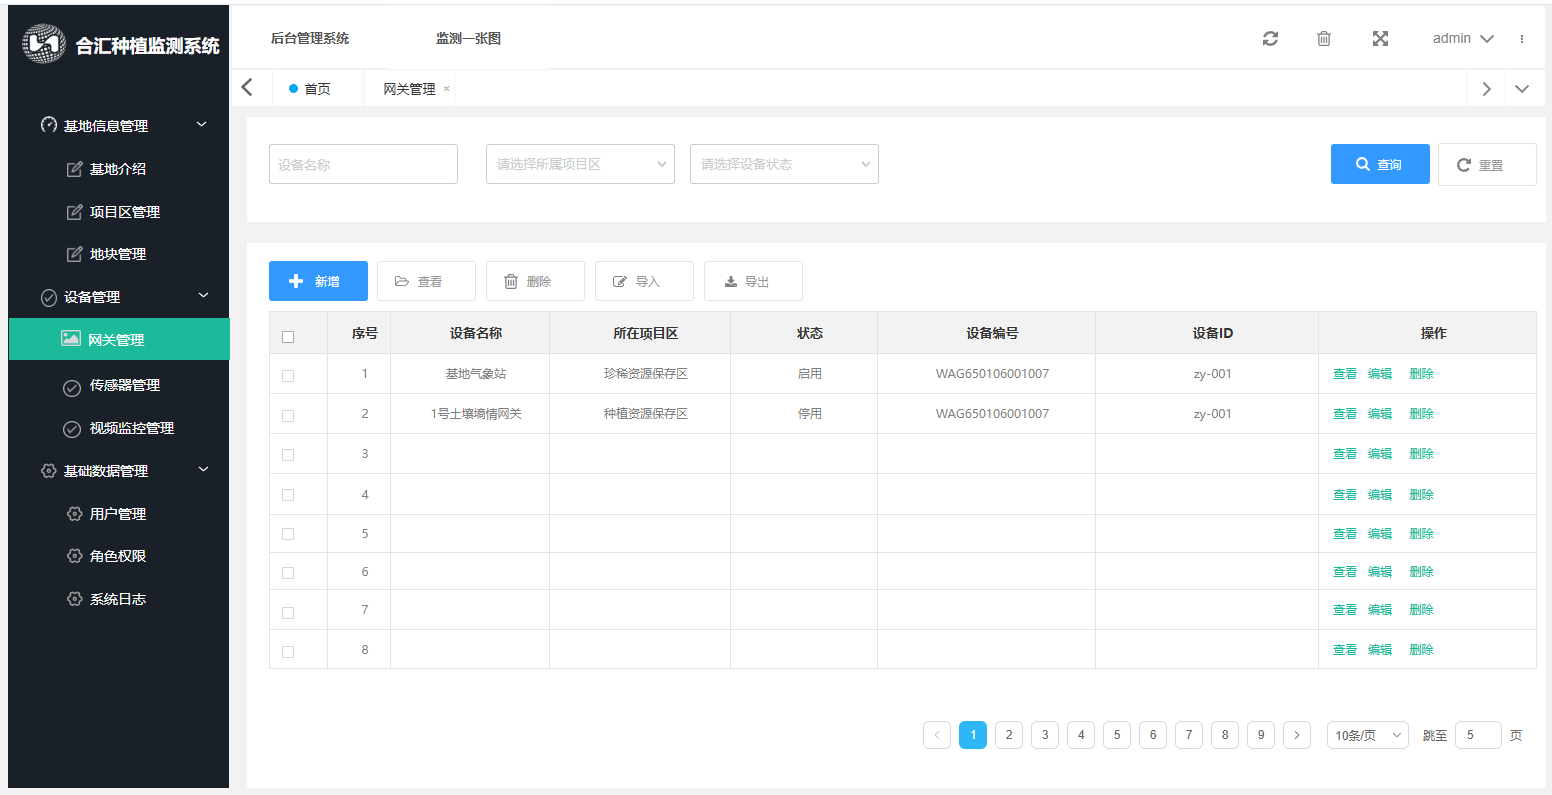Image resolution: width=1552 pixels, height=795 pixels.
Task: Open 视频监控管理 in the sidebar
Action: [131, 428]
